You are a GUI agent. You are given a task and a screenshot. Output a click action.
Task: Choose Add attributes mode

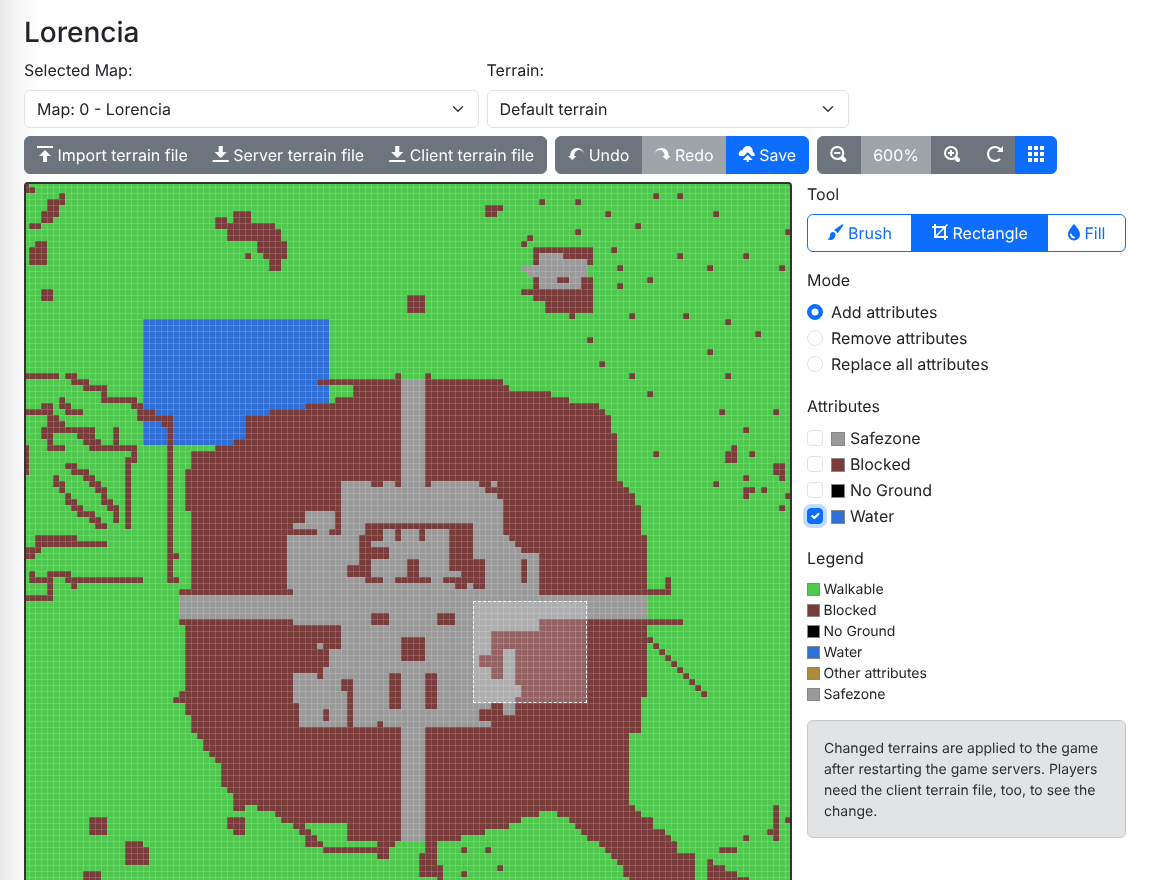(x=815, y=312)
